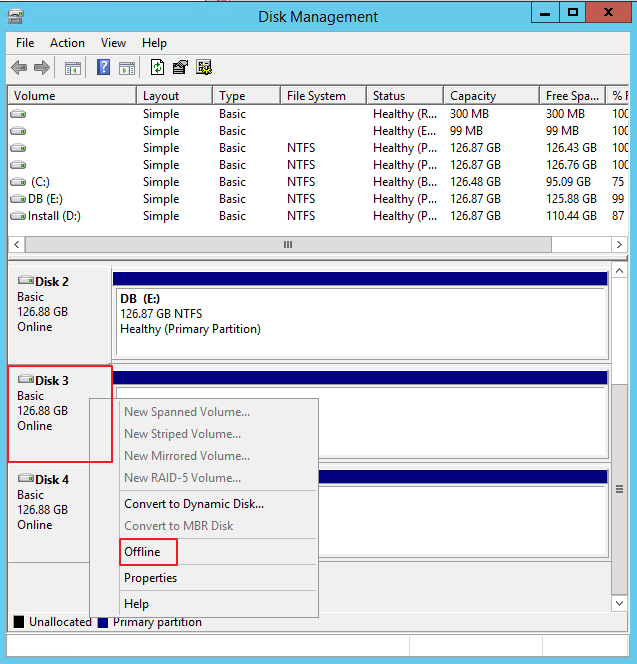This screenshot has height=664, width=637.
Task: Click the Refresh toolbar icon
Action: coord(157,67)
